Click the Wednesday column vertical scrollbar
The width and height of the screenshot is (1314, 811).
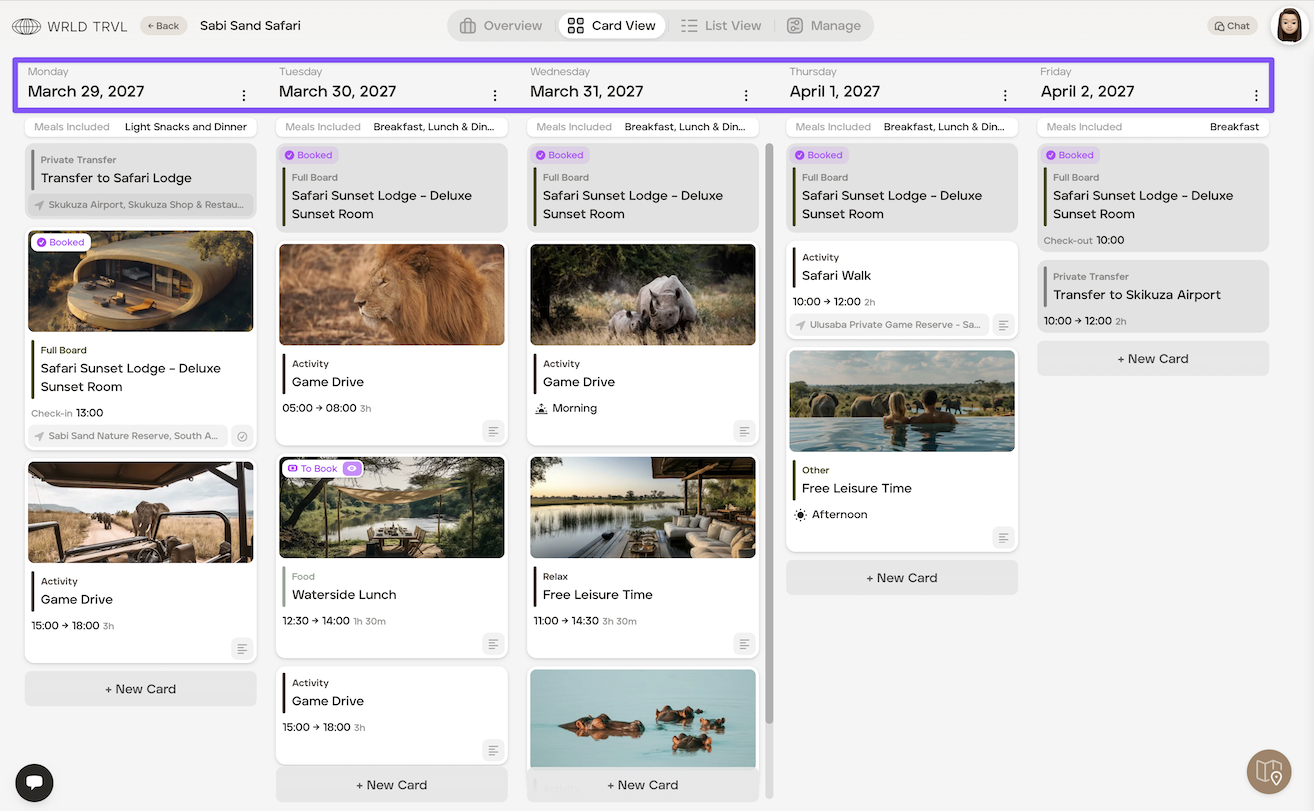click(769, 434)
